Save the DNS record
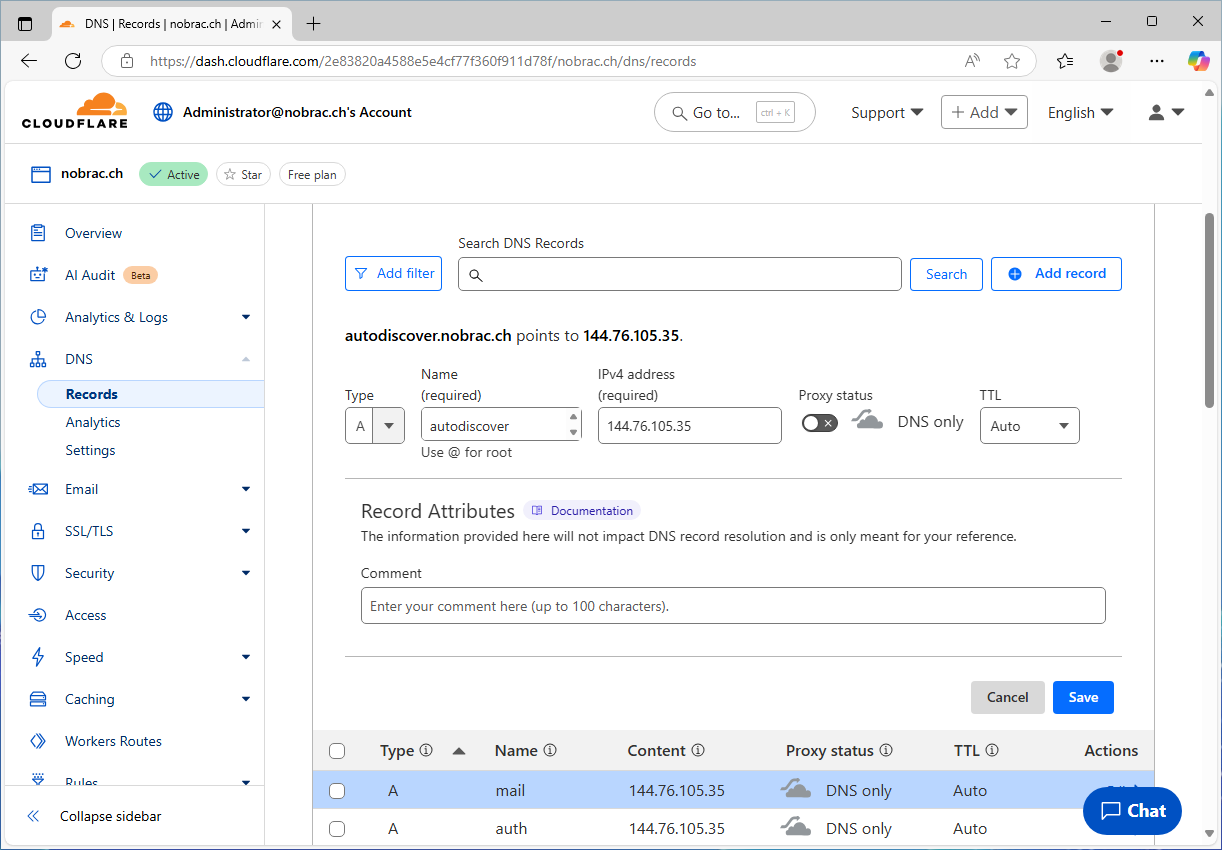Screen dimensions: 1222x850 pyautogui.click(x=1083, y=697)
